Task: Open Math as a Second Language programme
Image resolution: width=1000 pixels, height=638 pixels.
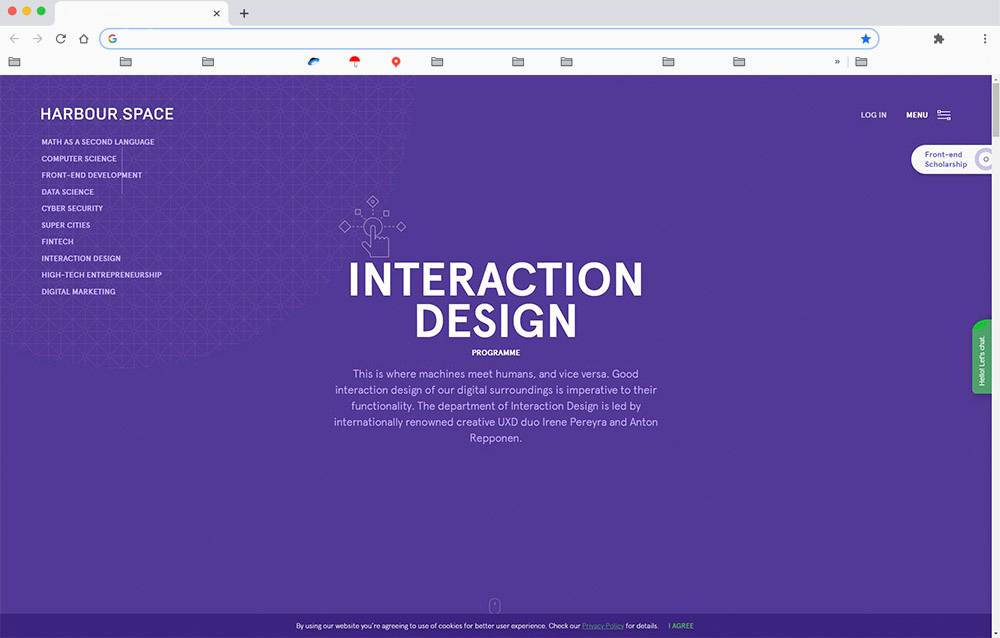Action: 98,142
